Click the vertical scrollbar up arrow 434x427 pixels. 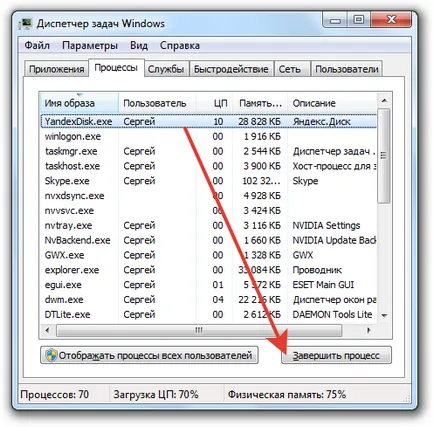coord(384,101)
